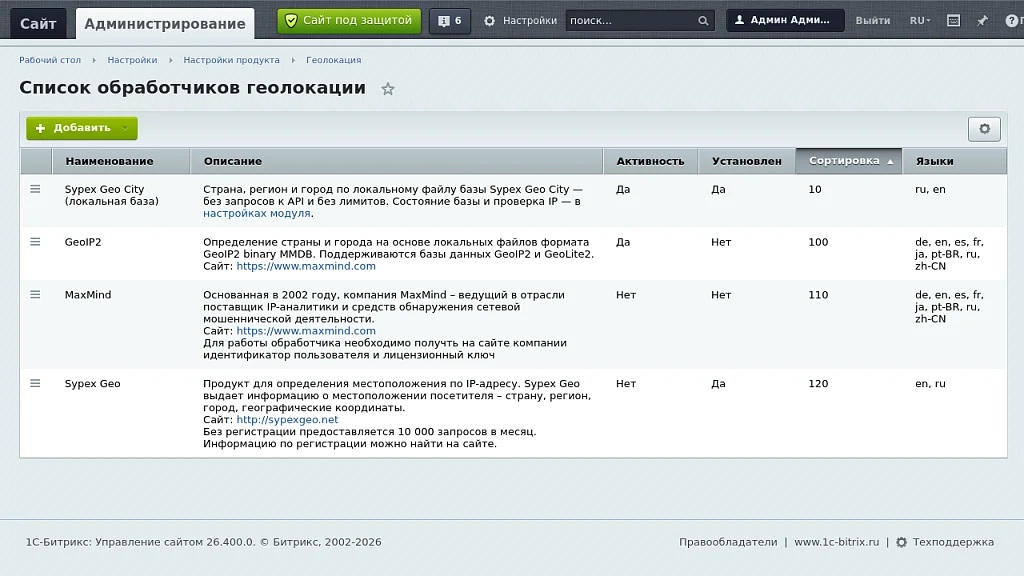The height and width of the screenshot is (576, 1024).
Task: Add page to favorites with star icon
Action: point(388,89)
